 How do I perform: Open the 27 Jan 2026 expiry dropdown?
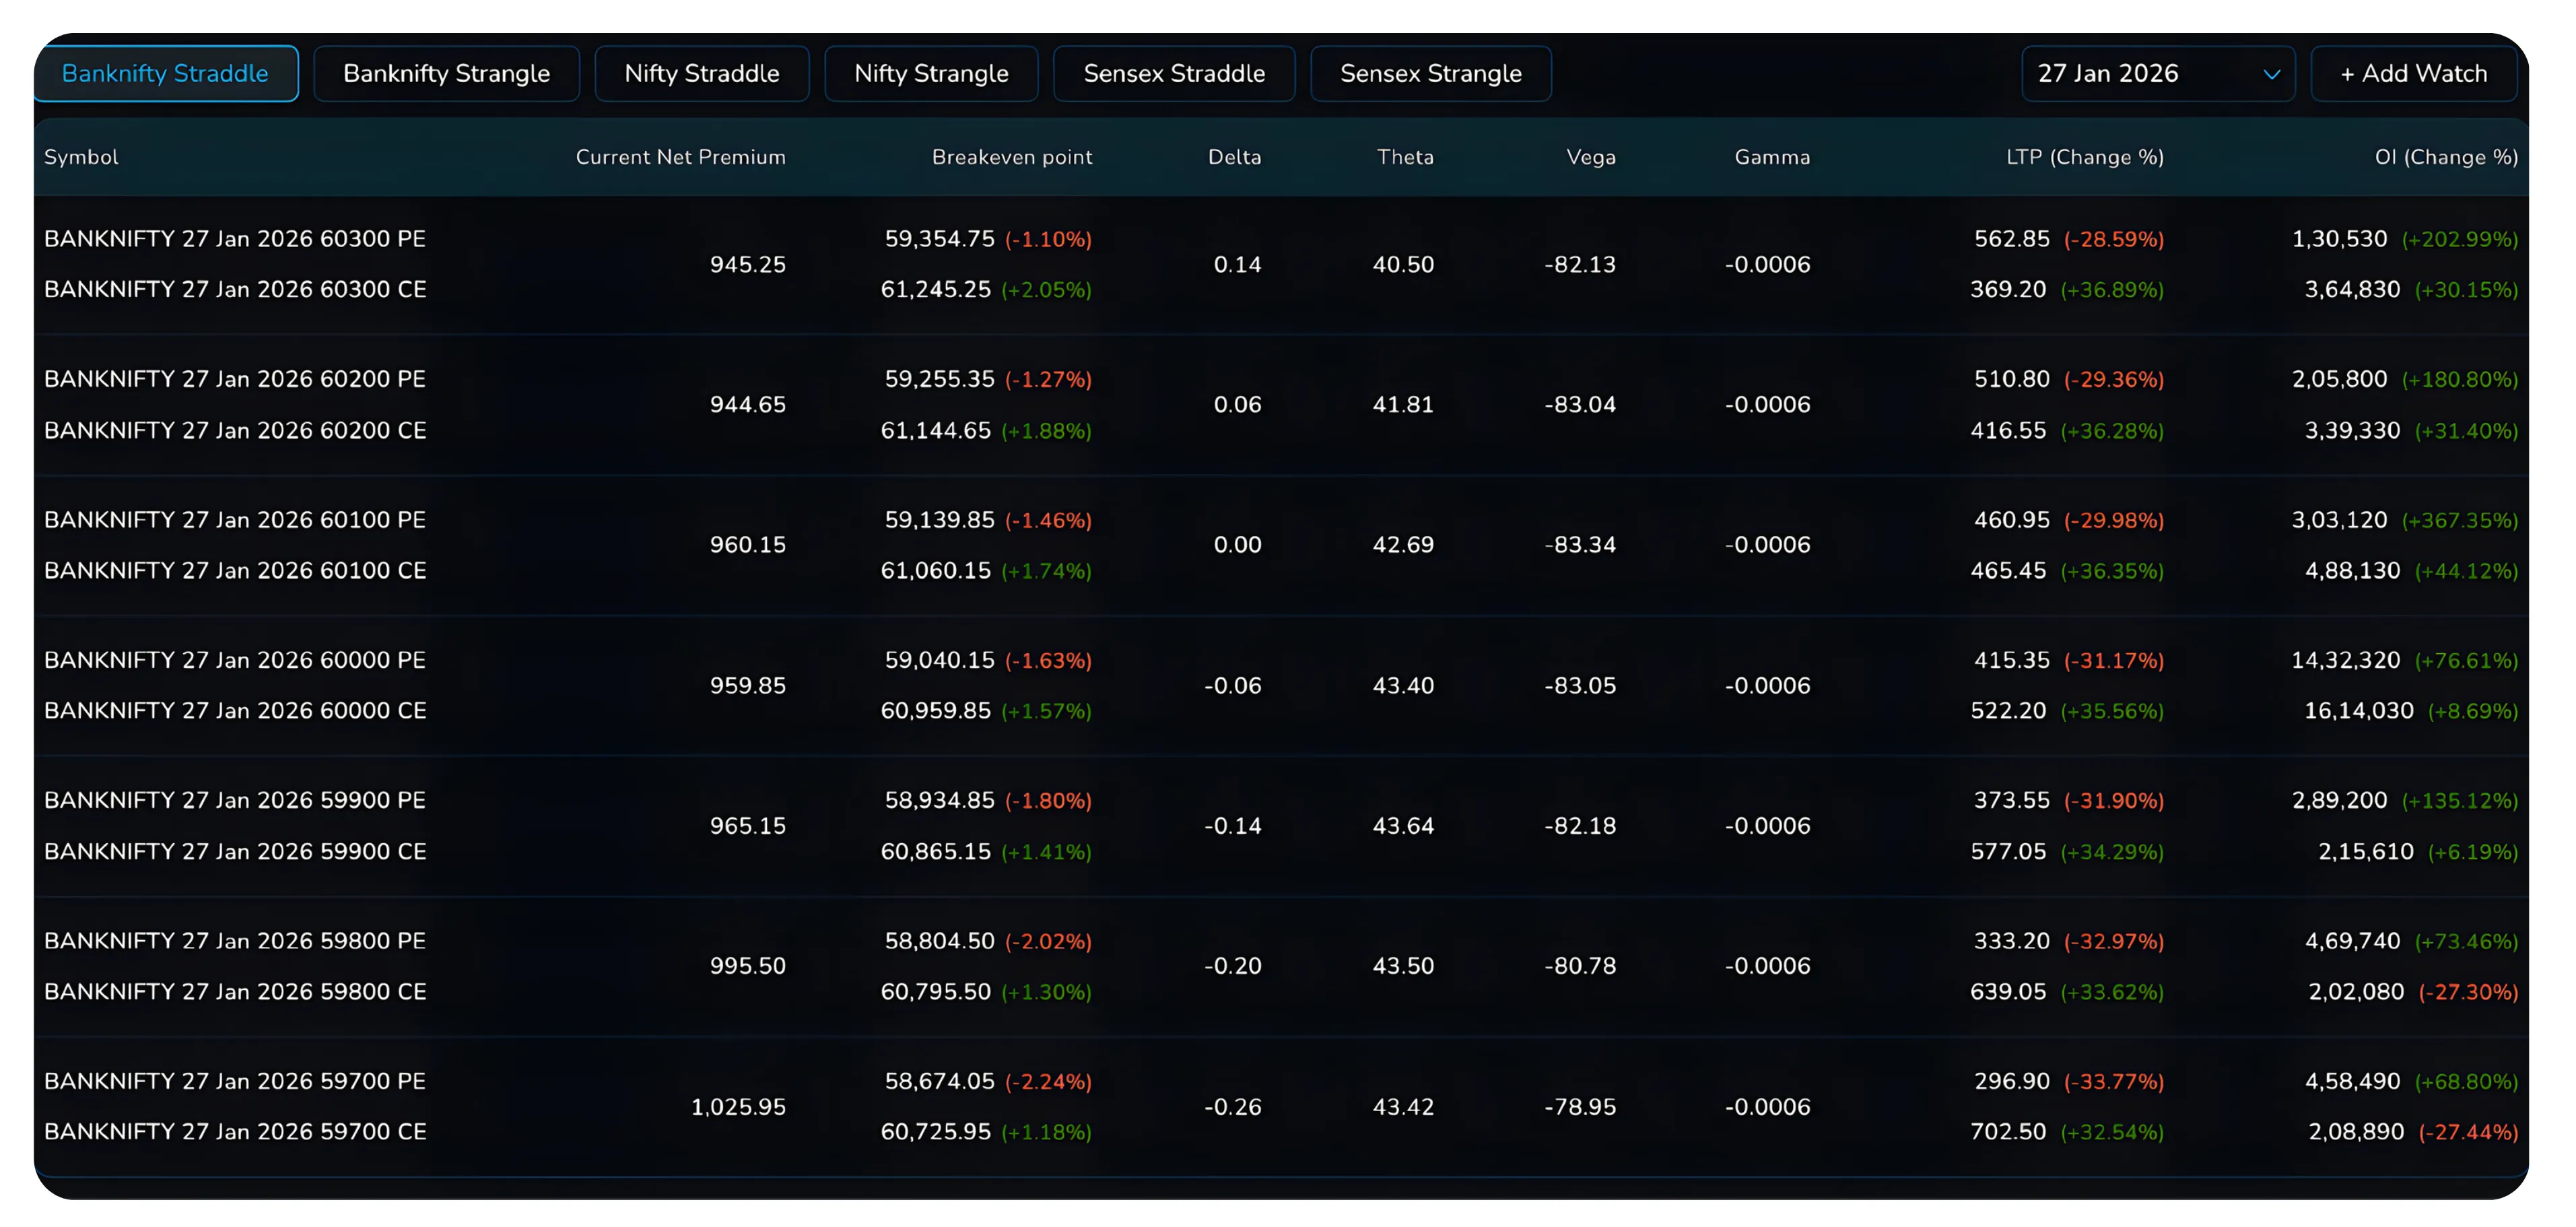(x=2157, y=73)
